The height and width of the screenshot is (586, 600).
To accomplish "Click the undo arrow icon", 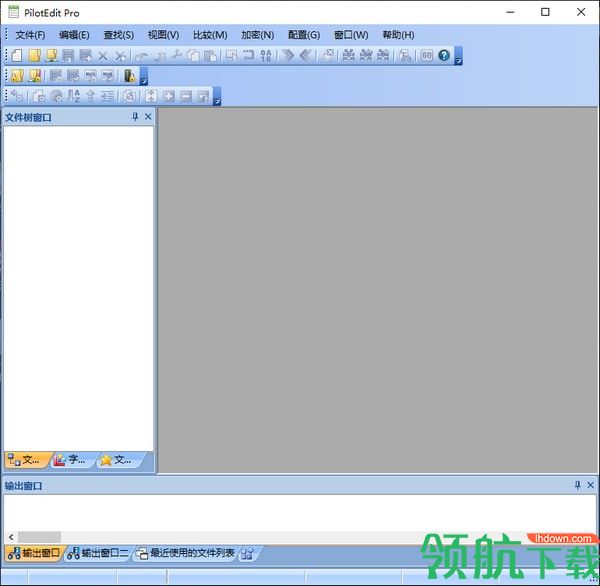I will 142,56.
